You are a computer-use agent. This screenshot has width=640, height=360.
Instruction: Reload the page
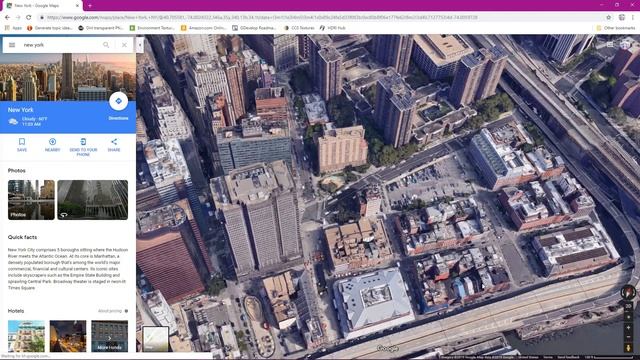(29, 18)
